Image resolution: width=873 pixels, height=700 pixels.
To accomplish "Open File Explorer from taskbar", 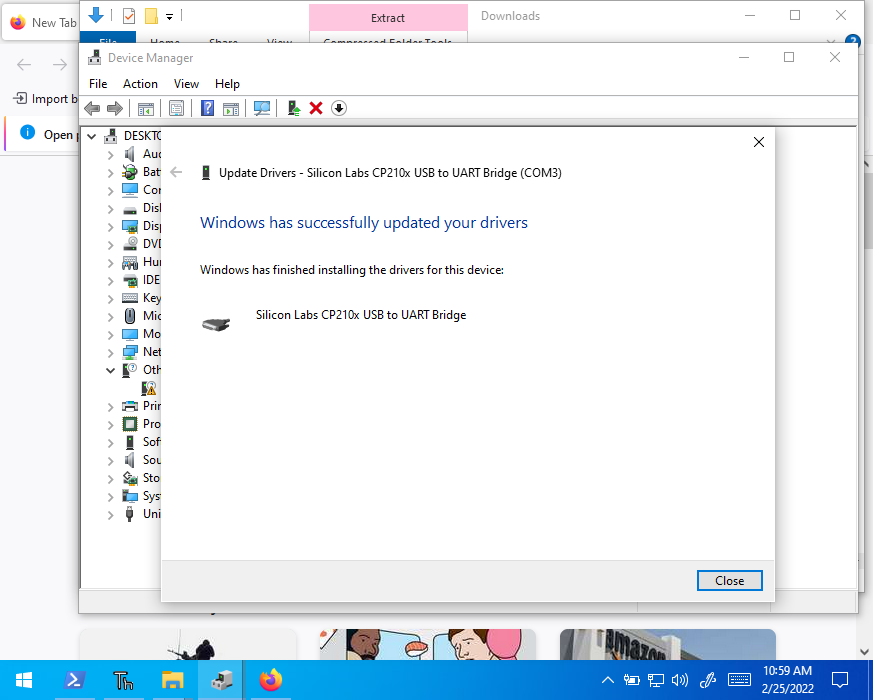I will point(173,680).
